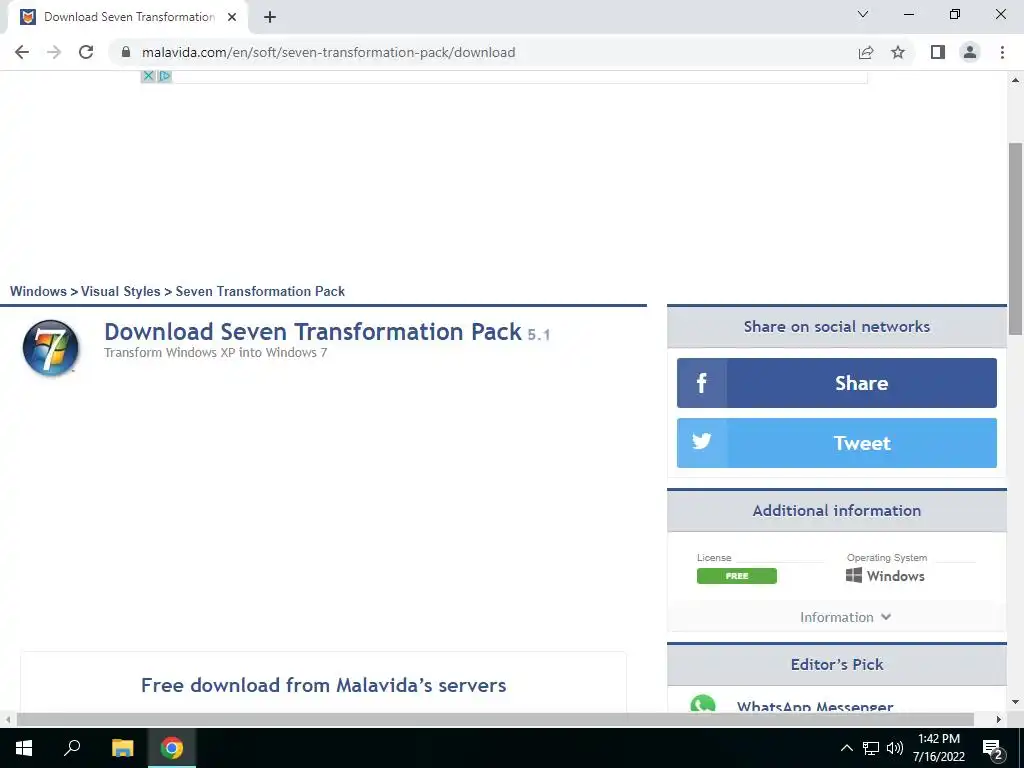Open Chrome side panel
Image resolution: width=1024 pixels, height=768 pixels.
click(x=938, y=52)
